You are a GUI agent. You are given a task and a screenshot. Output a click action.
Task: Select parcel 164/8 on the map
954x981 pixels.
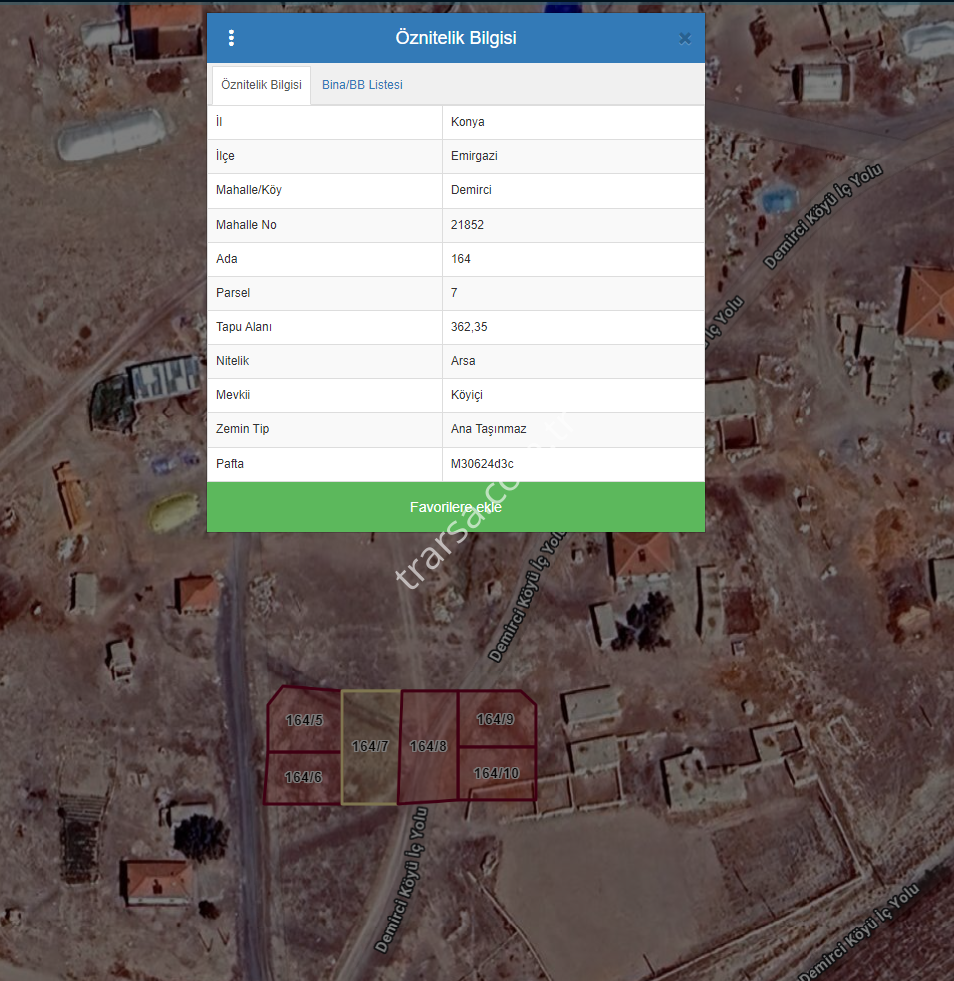pos(428,746)
